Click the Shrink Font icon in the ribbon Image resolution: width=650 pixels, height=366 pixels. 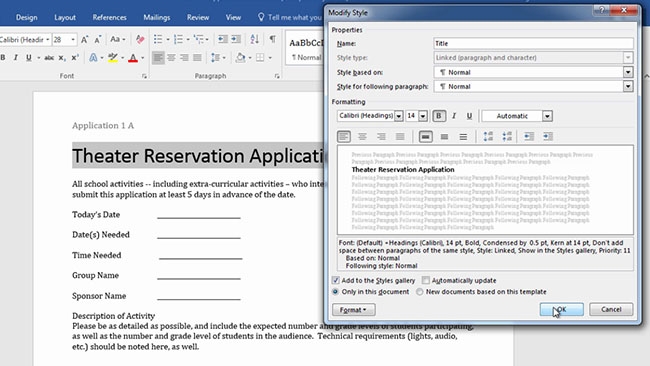tap(98, 40)
